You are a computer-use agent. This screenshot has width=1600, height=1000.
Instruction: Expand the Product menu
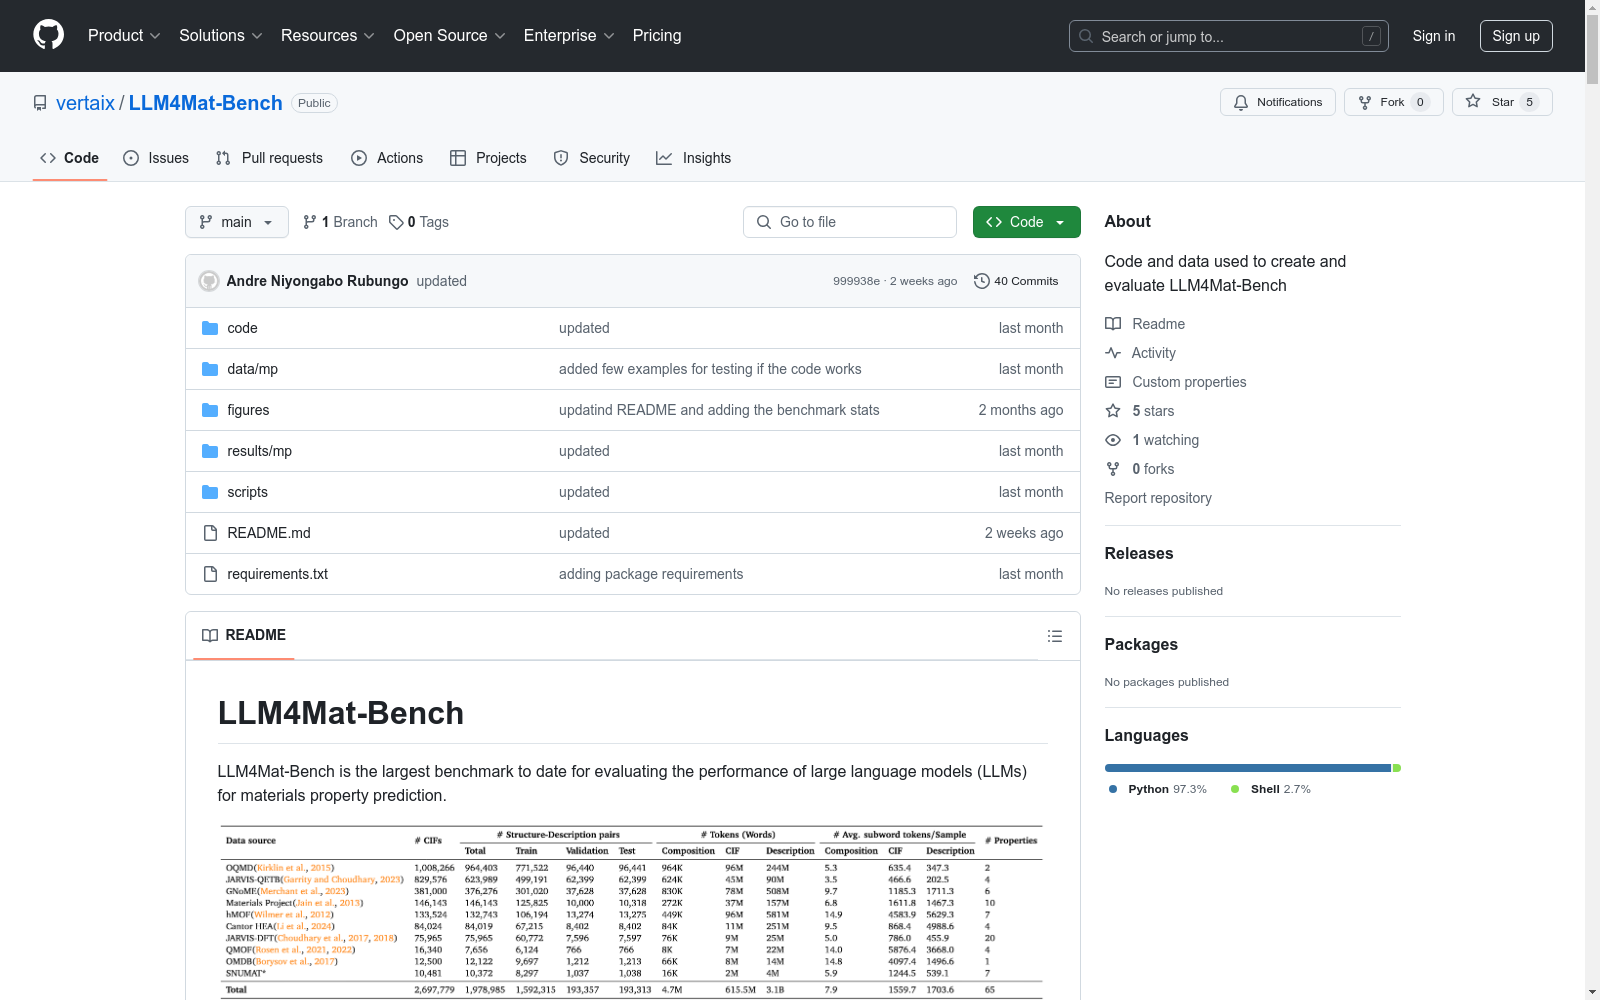[x=124, y=36]
